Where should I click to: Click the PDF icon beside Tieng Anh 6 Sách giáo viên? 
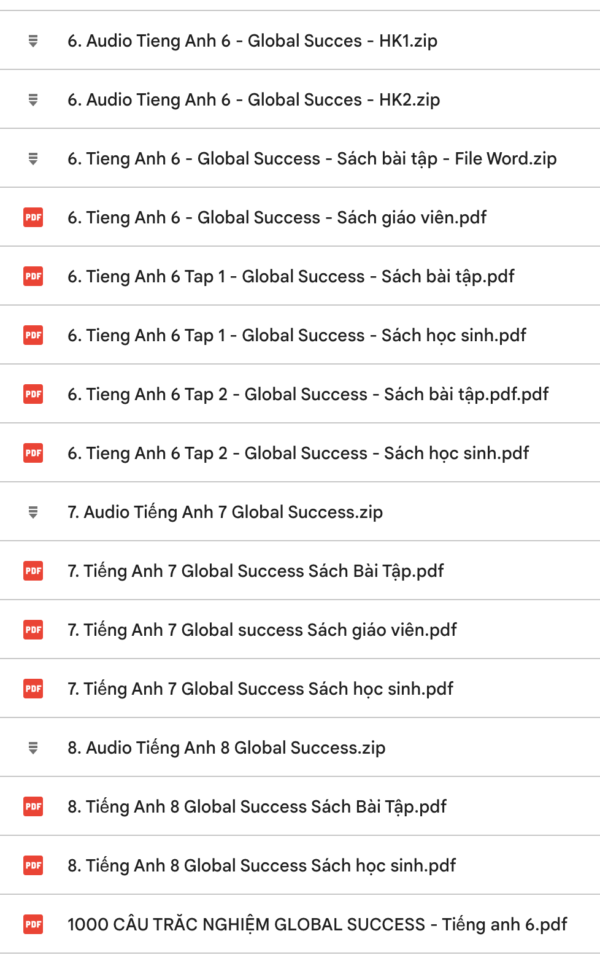(32, 217)
